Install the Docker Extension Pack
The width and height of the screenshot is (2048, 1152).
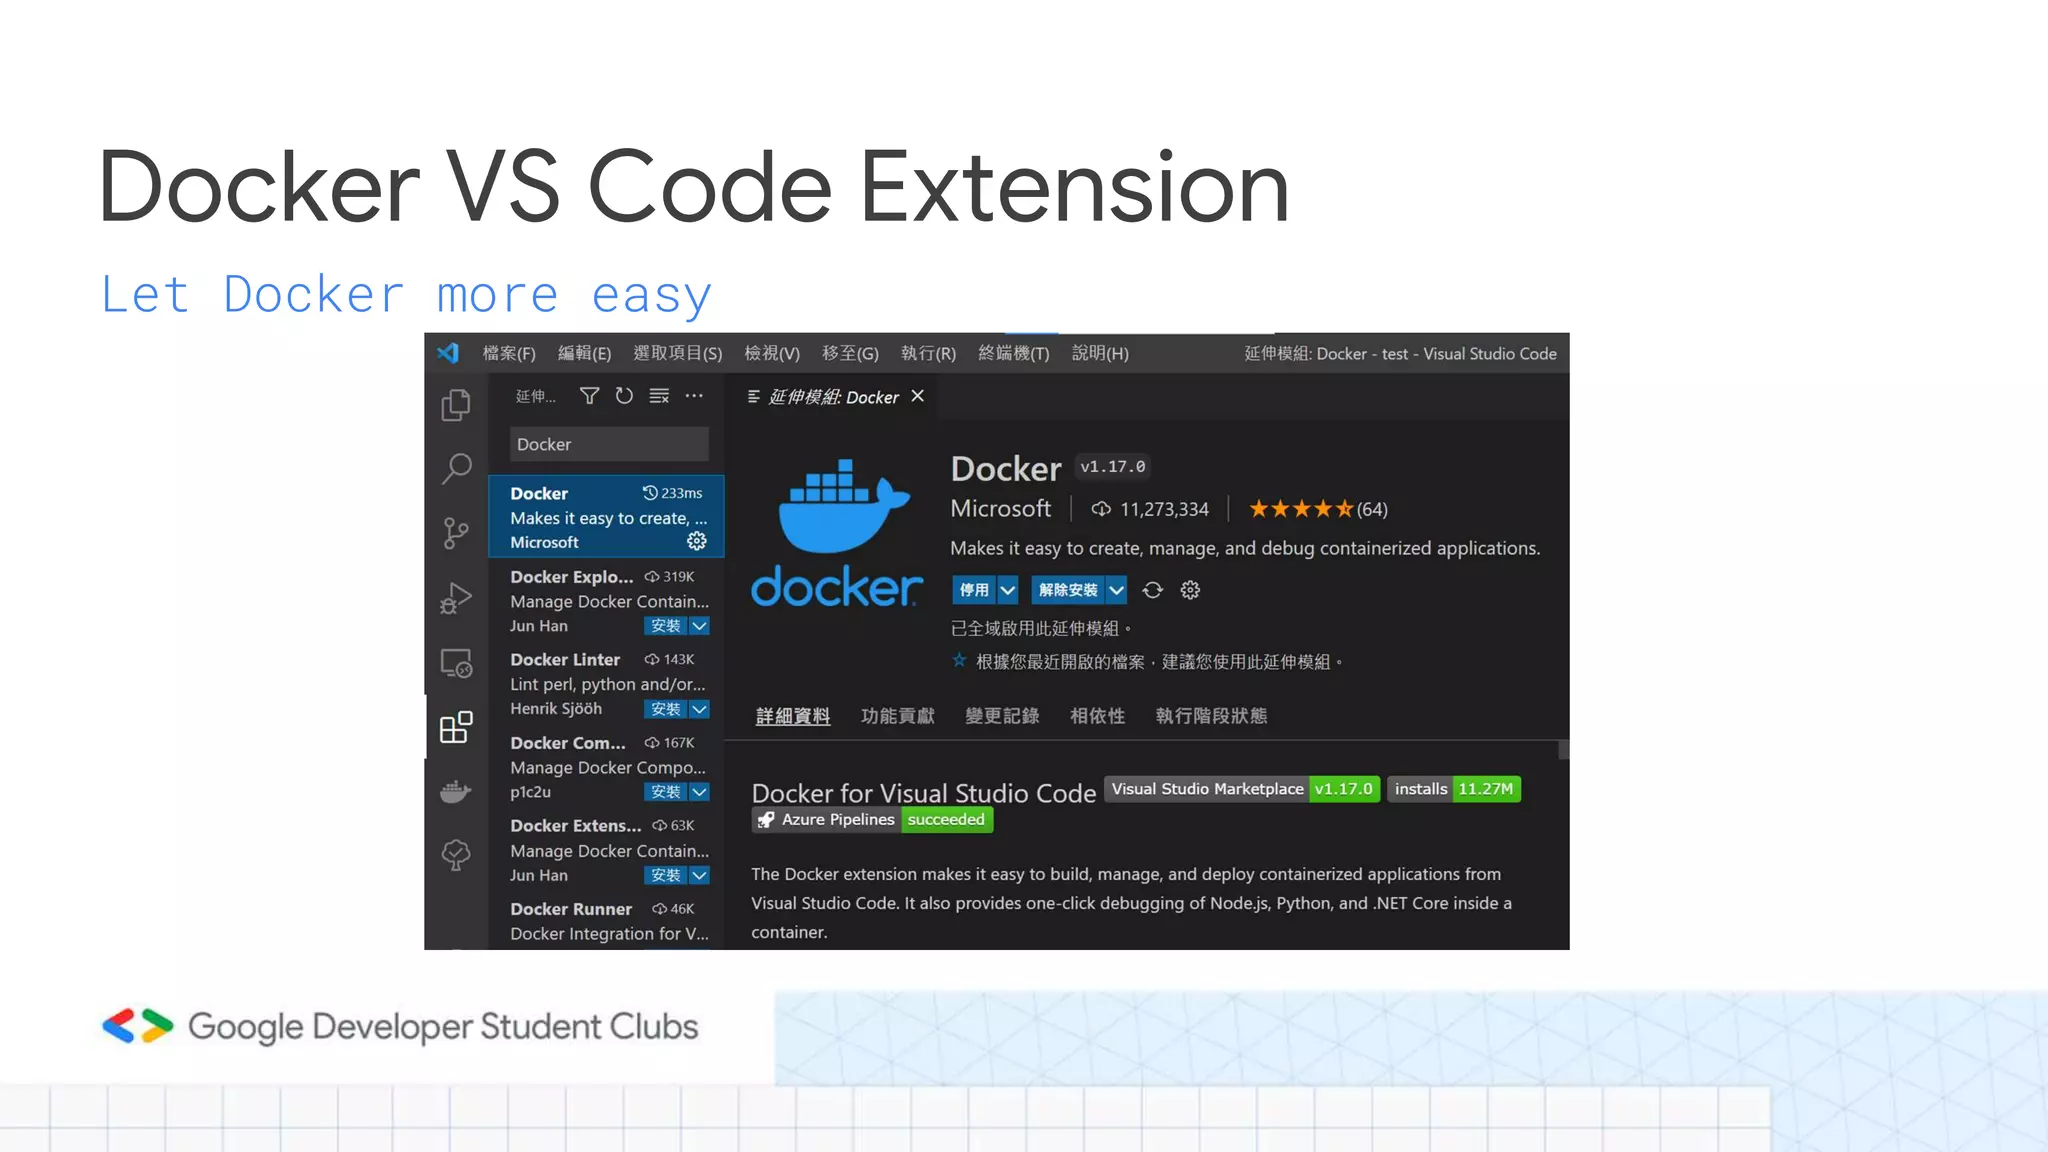pos(666,875)
